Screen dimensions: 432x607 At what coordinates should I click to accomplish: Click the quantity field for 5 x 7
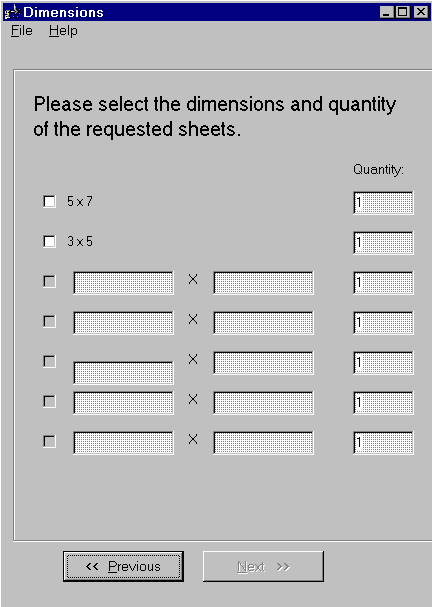[383, 203]
